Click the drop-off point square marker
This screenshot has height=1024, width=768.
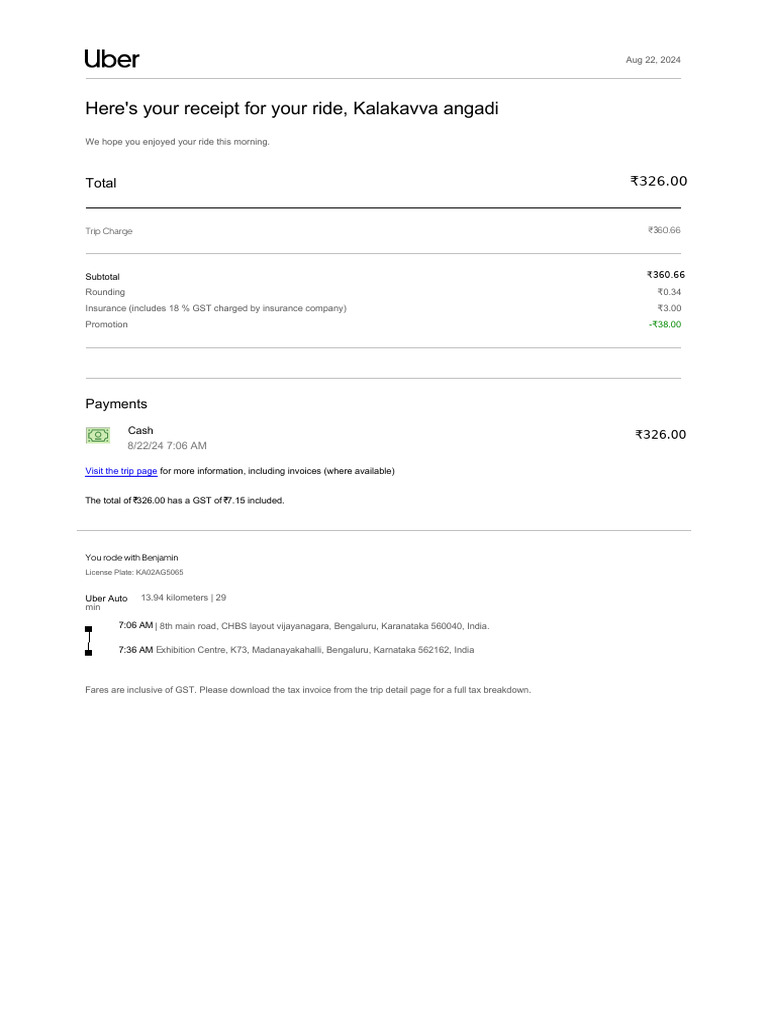coord(89,652)
